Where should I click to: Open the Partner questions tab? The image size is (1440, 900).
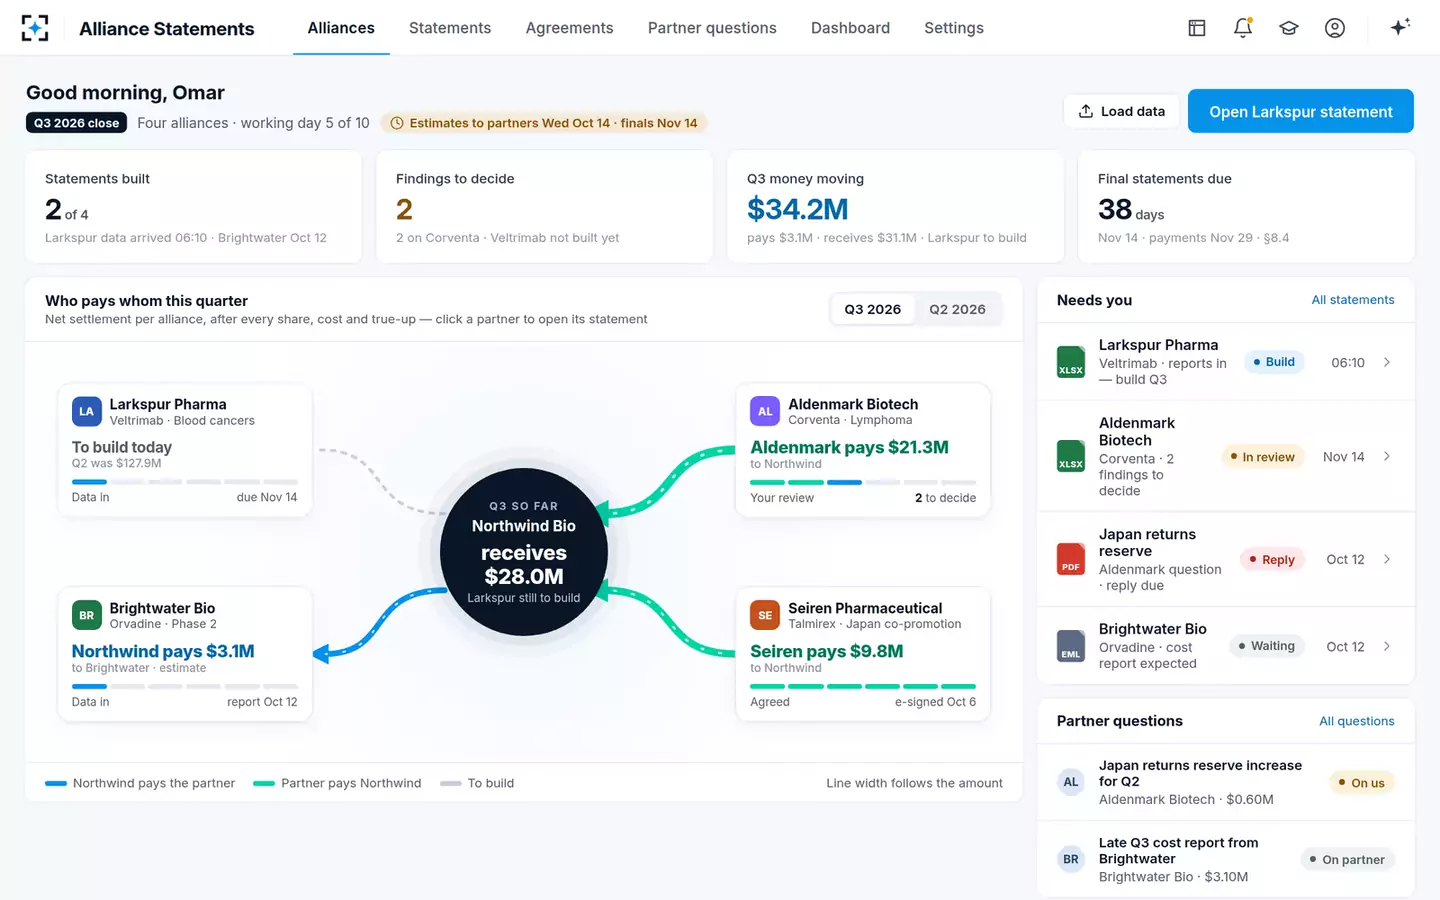[712, 28]
